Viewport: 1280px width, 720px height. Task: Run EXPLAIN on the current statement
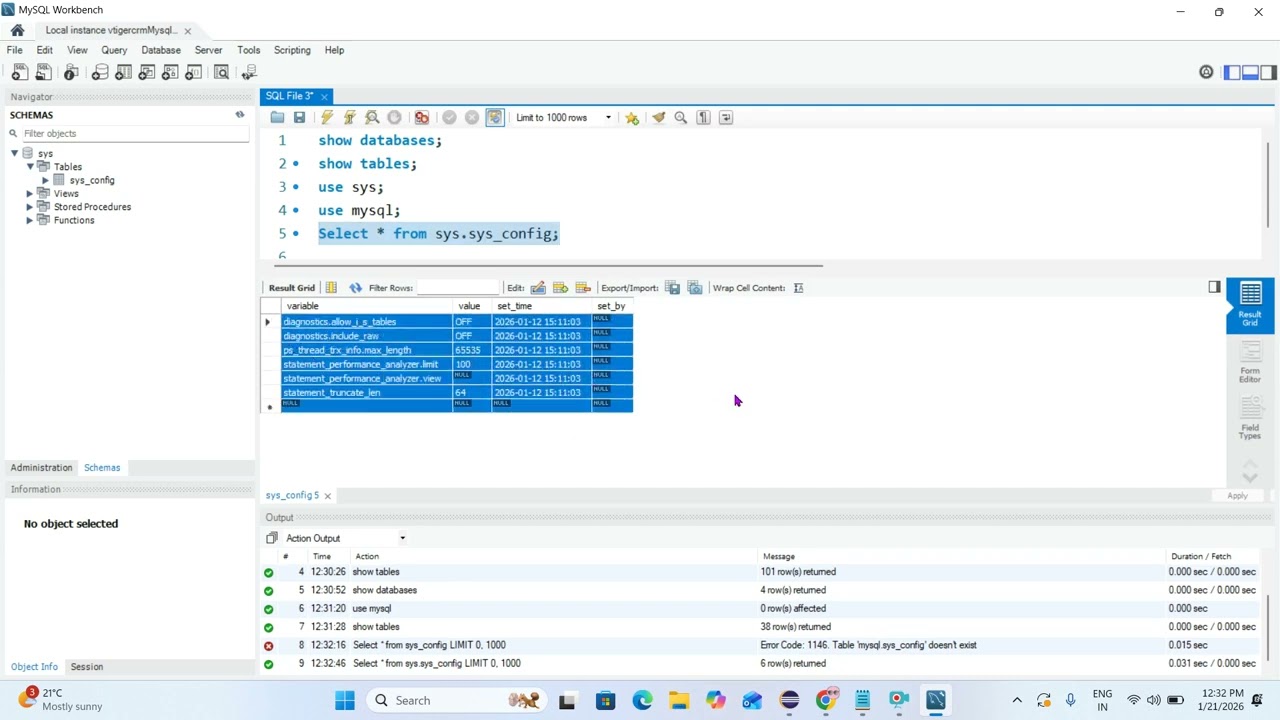372,118
